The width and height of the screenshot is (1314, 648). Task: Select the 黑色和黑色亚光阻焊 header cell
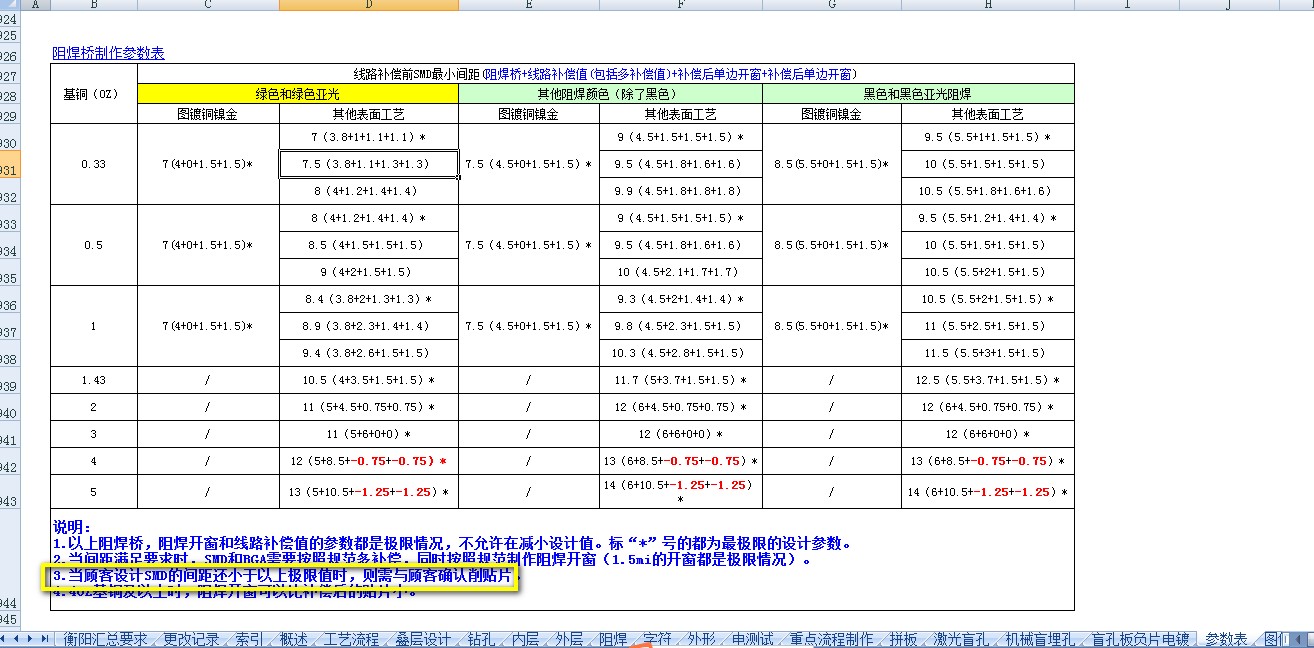click(x=918, y=94)
